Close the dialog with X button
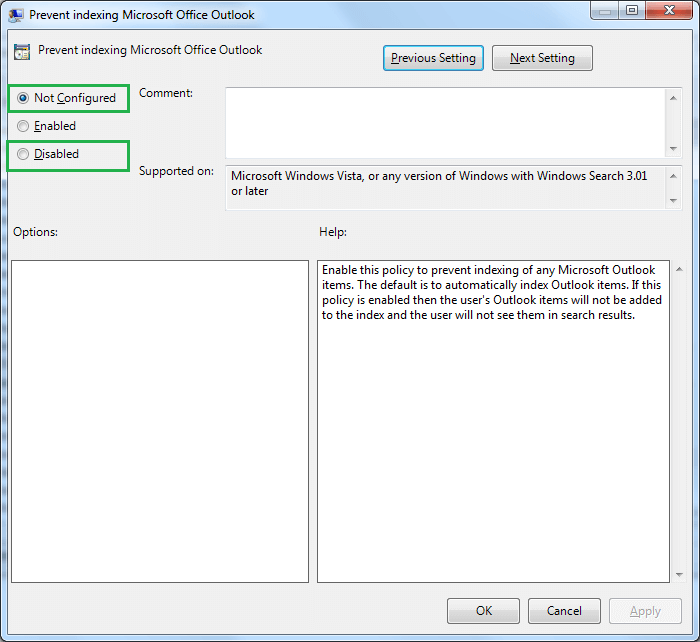Screen dimensions: 700x642 point(669,11)
